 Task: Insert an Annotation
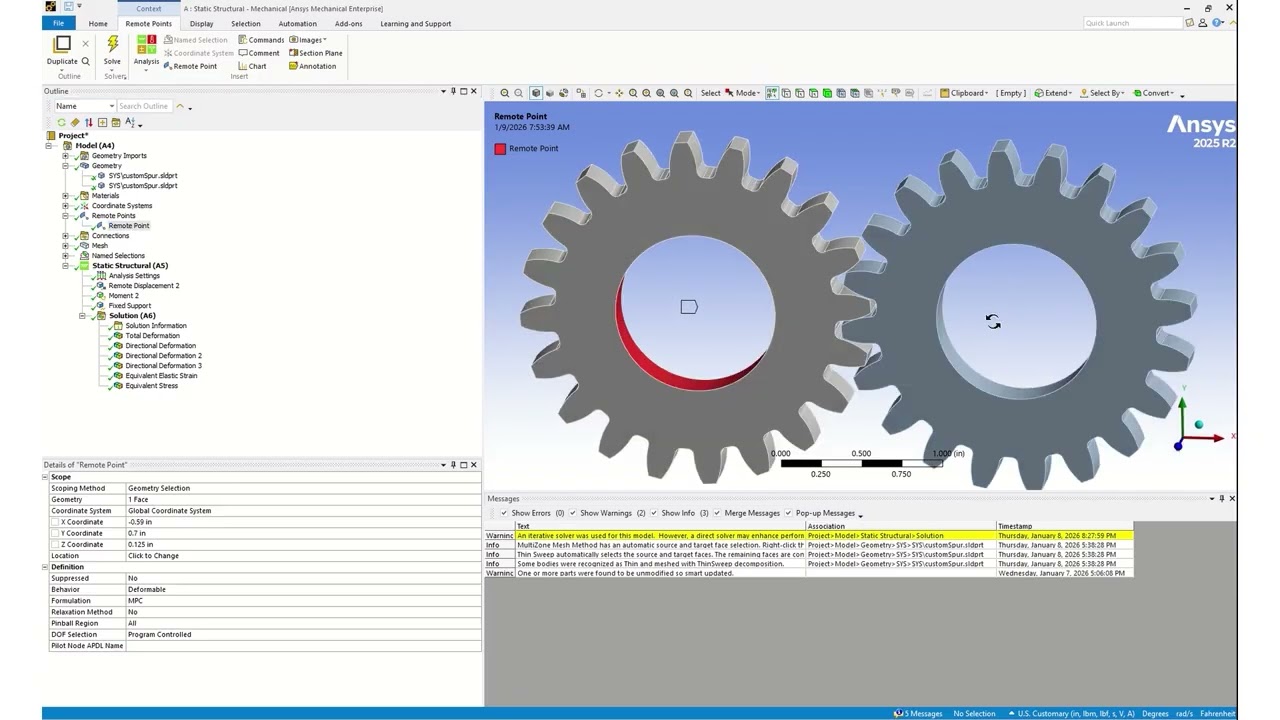click(x=312, y=66)
